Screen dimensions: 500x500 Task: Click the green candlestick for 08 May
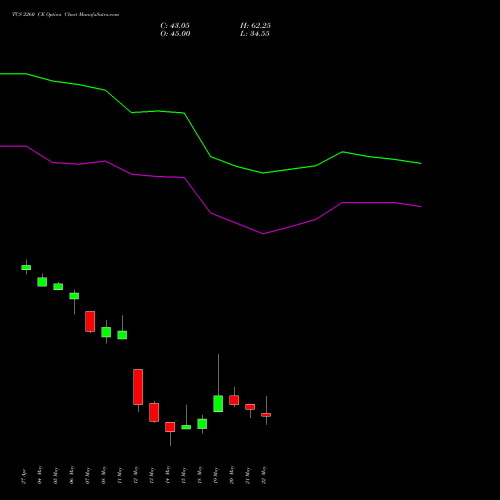coord(106,332)
